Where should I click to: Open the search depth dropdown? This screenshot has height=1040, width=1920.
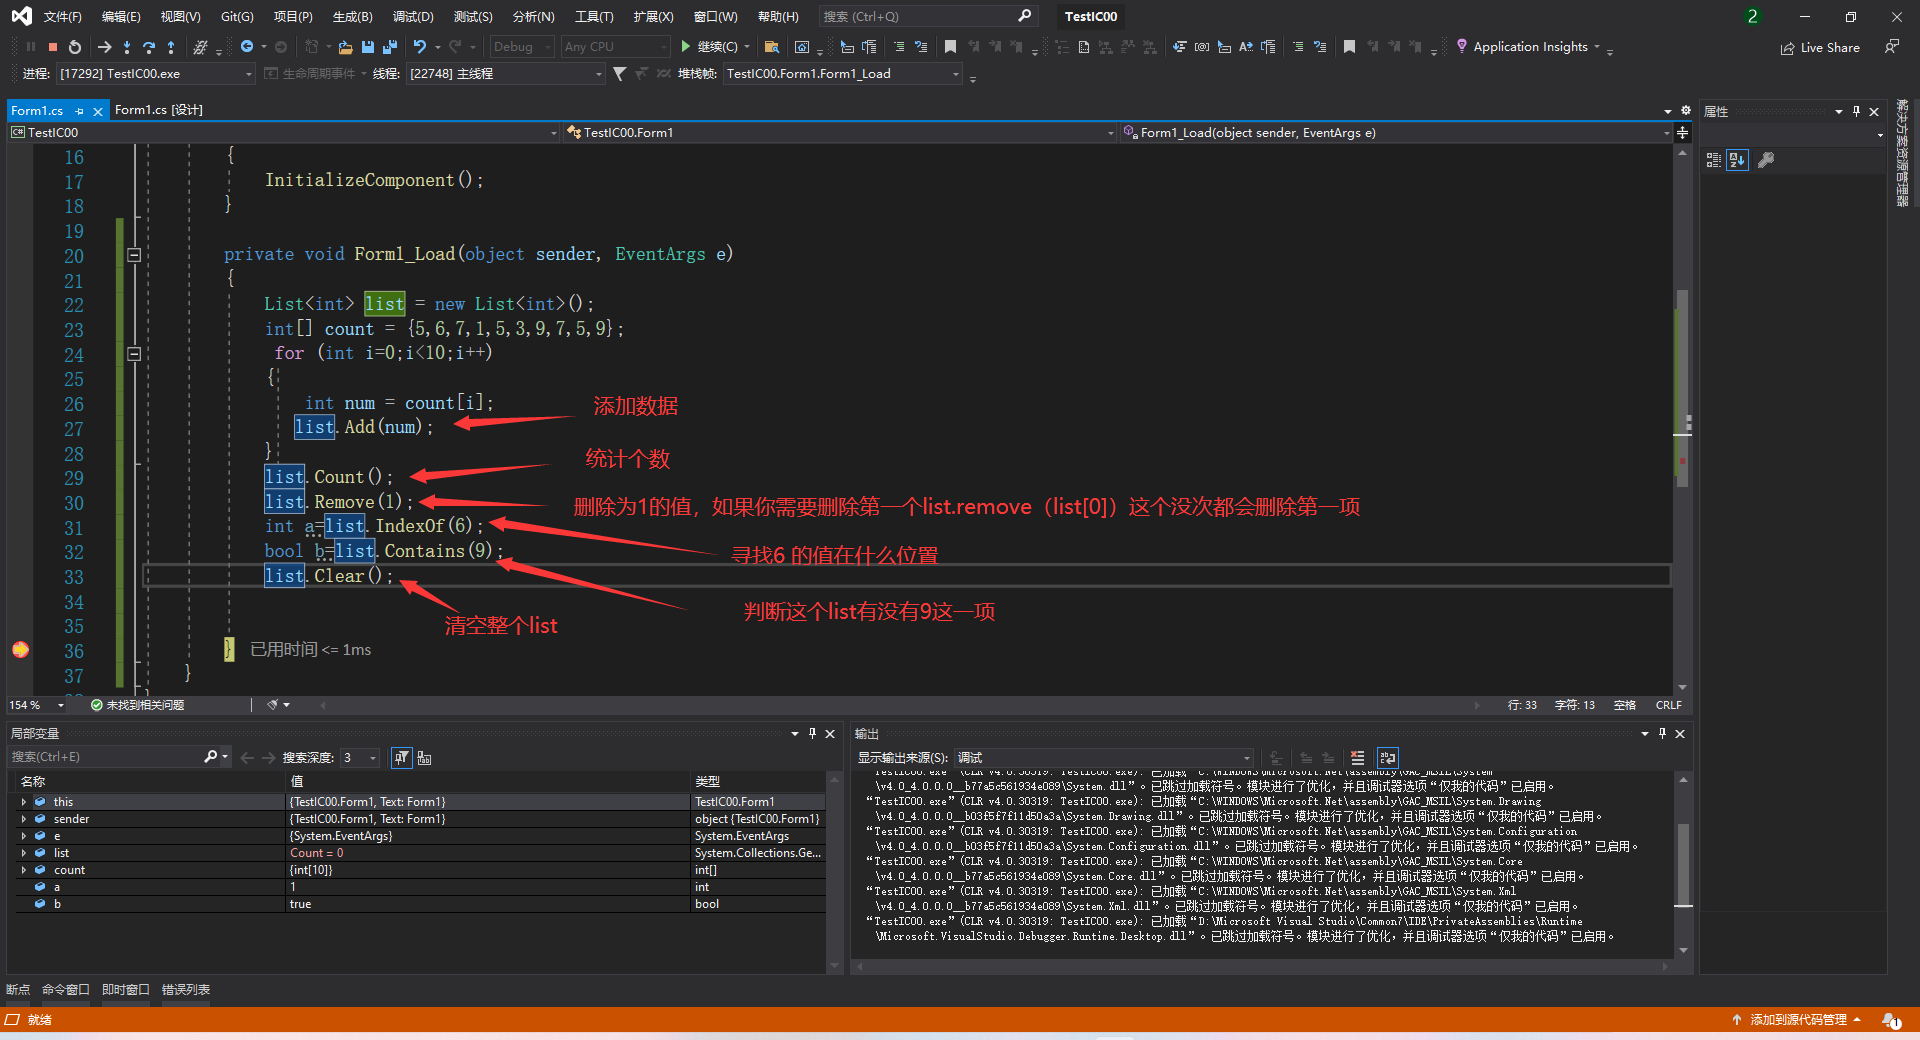click(359, 758)
